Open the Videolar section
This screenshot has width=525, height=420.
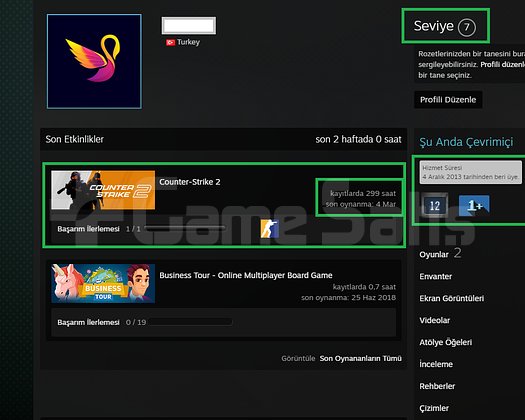point(435,320)
